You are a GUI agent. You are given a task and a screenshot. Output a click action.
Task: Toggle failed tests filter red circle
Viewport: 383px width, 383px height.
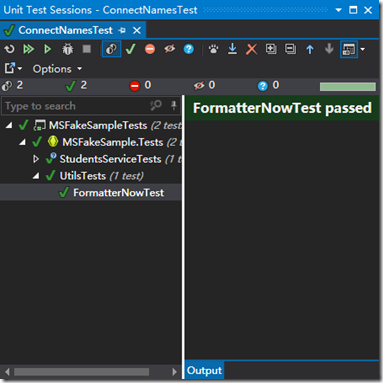point(150,49)
